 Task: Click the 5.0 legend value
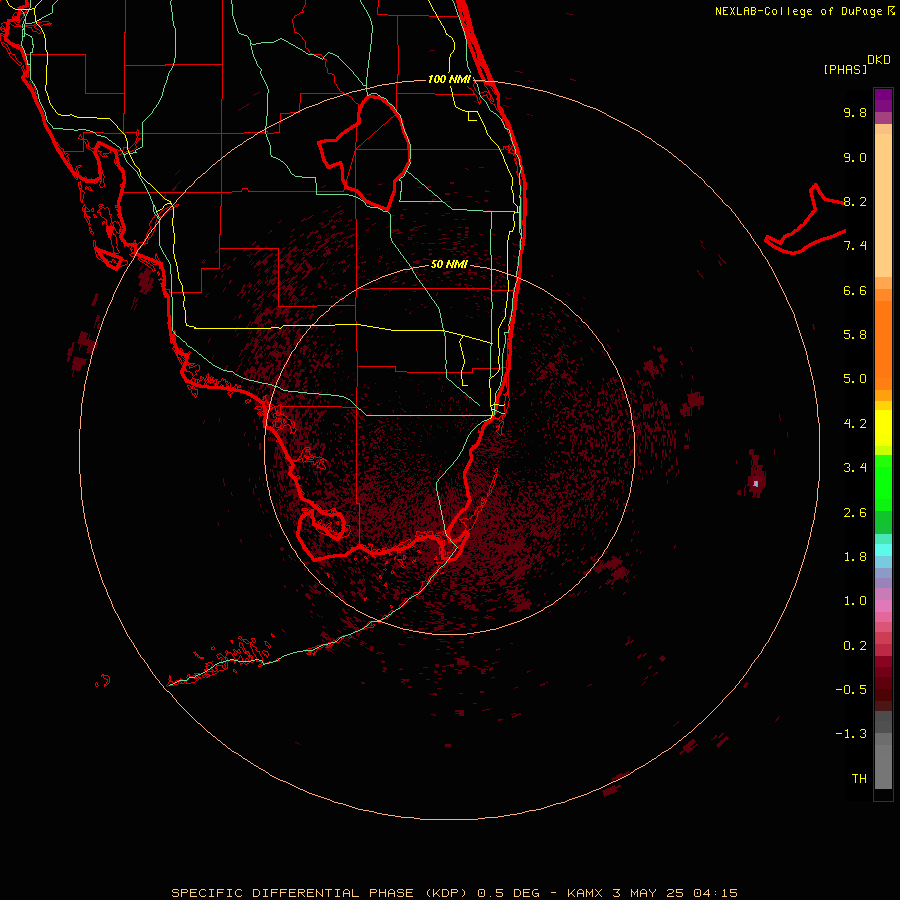tap(855, 379)
